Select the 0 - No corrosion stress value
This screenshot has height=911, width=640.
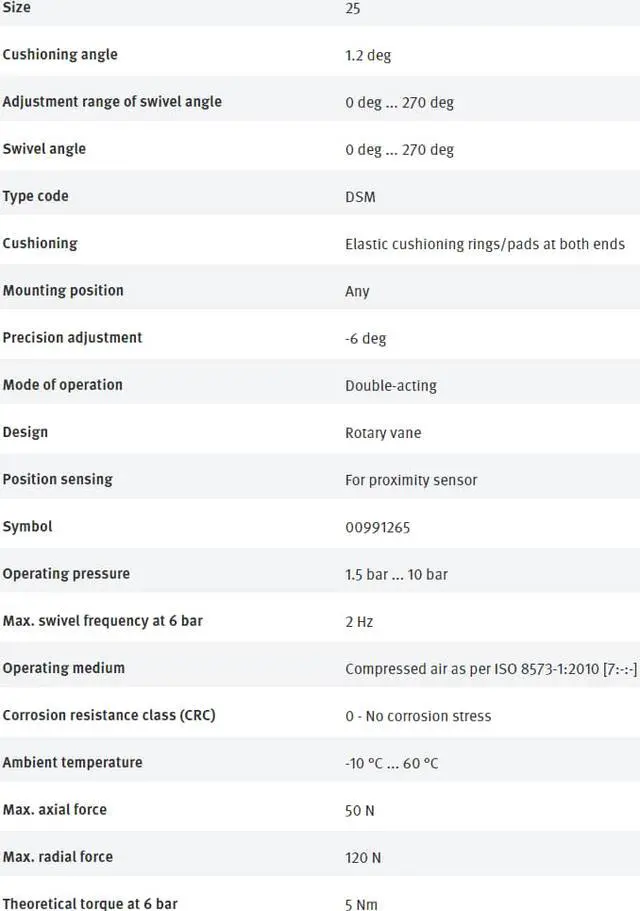418,716
